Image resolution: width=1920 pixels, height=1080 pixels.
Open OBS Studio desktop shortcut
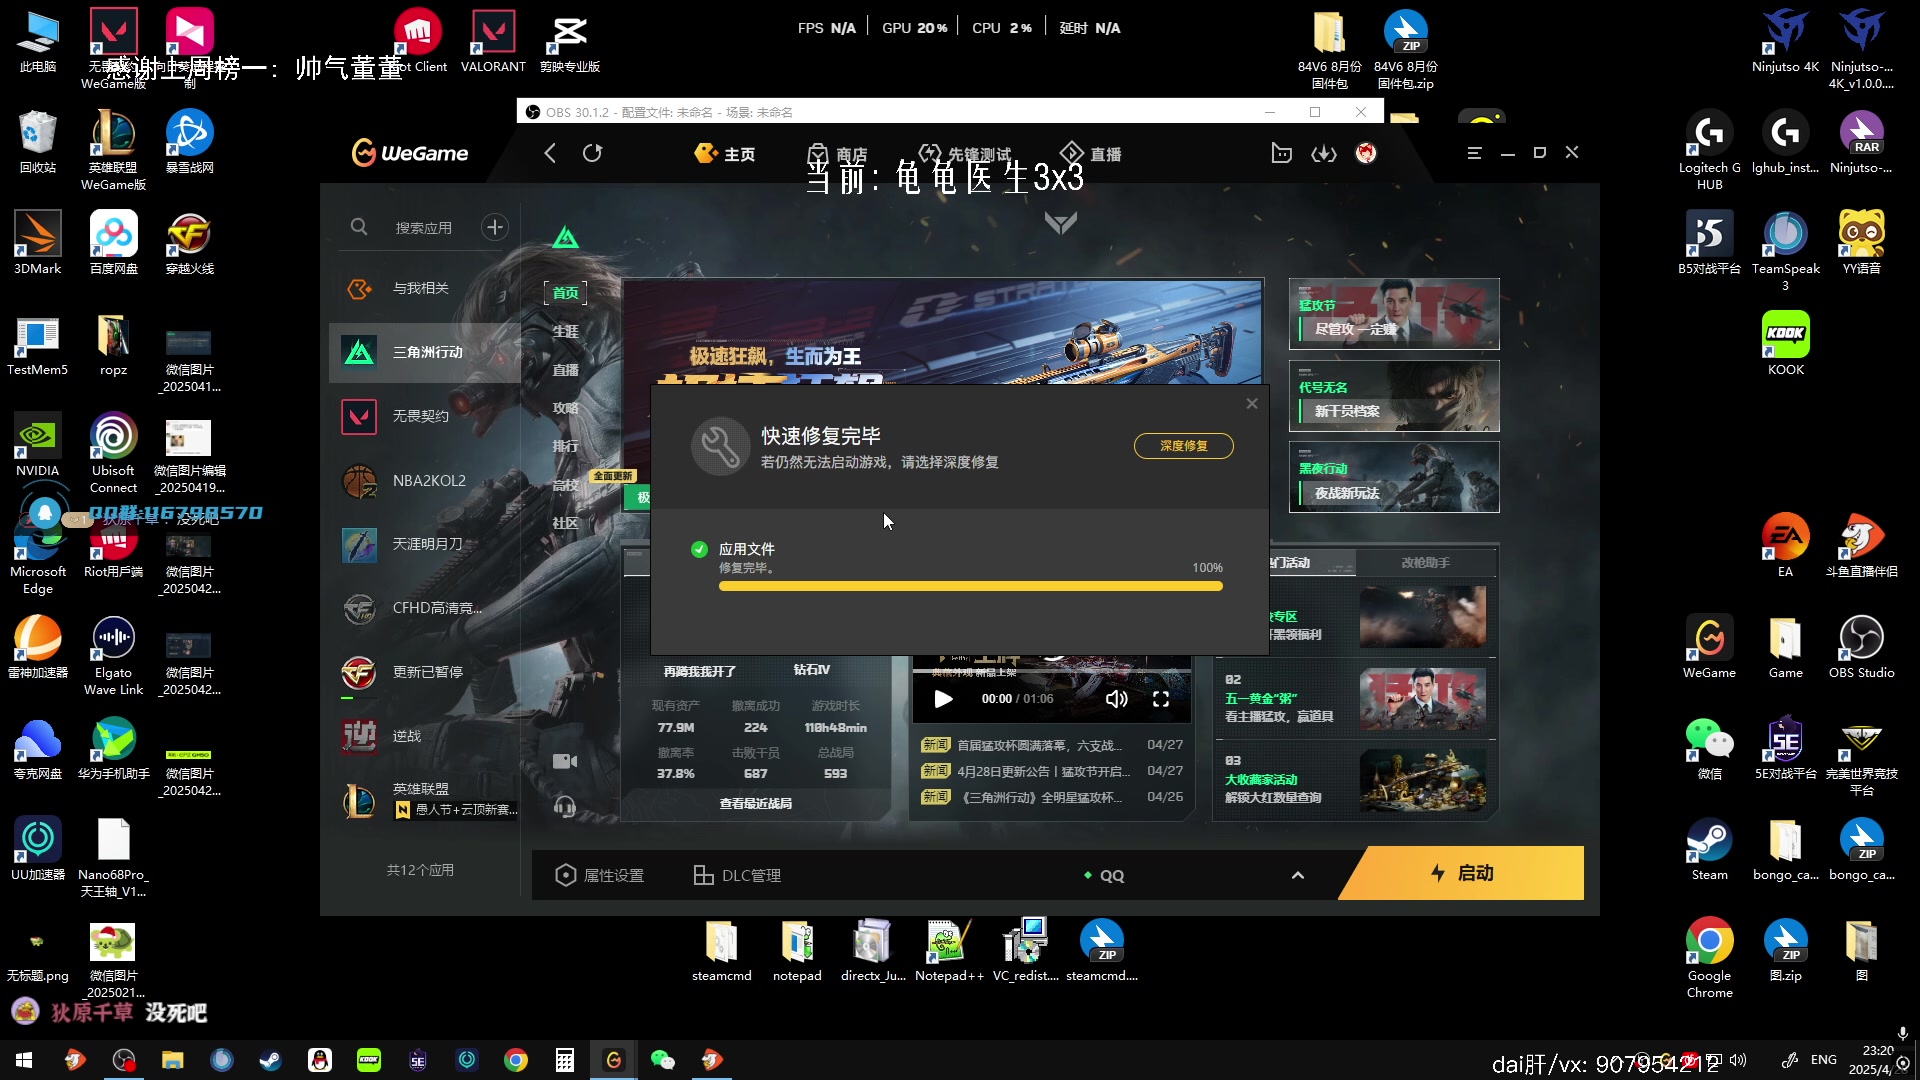pyautogui.click(x=1862, y=647)
